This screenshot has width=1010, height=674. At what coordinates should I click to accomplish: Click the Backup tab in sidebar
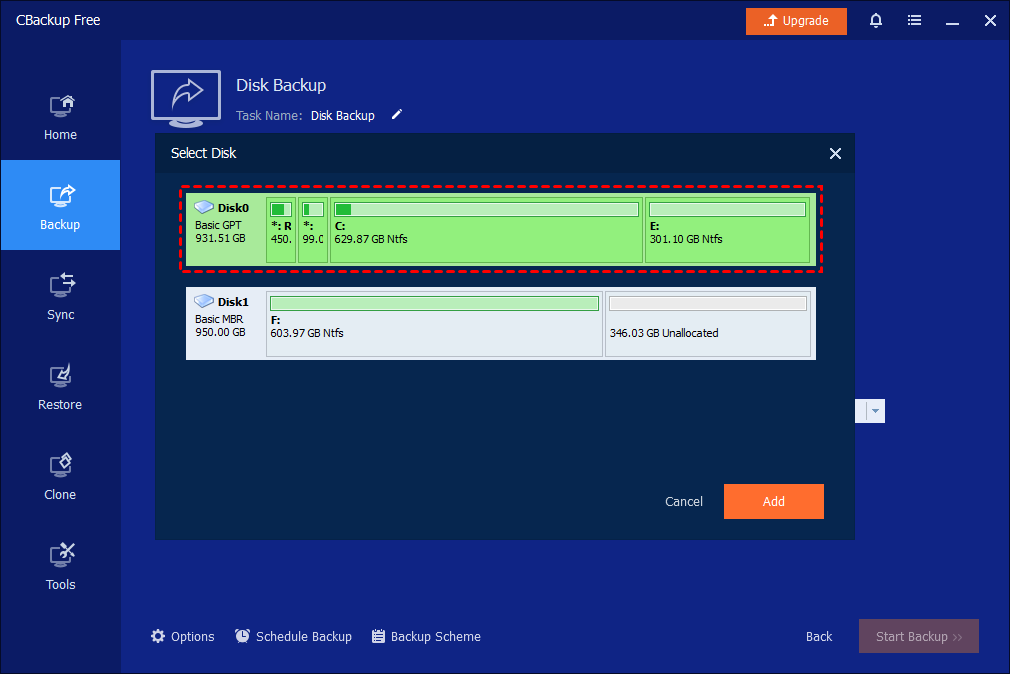point(60,207)
